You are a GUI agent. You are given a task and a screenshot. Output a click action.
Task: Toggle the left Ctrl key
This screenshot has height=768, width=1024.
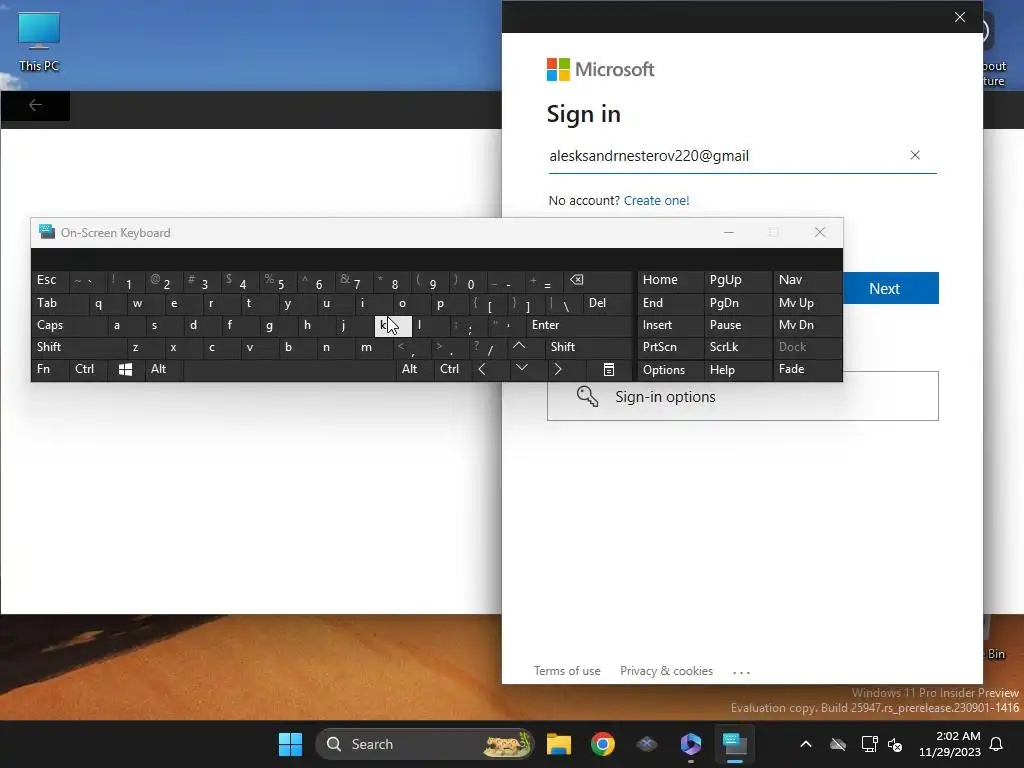coord(88,370)
